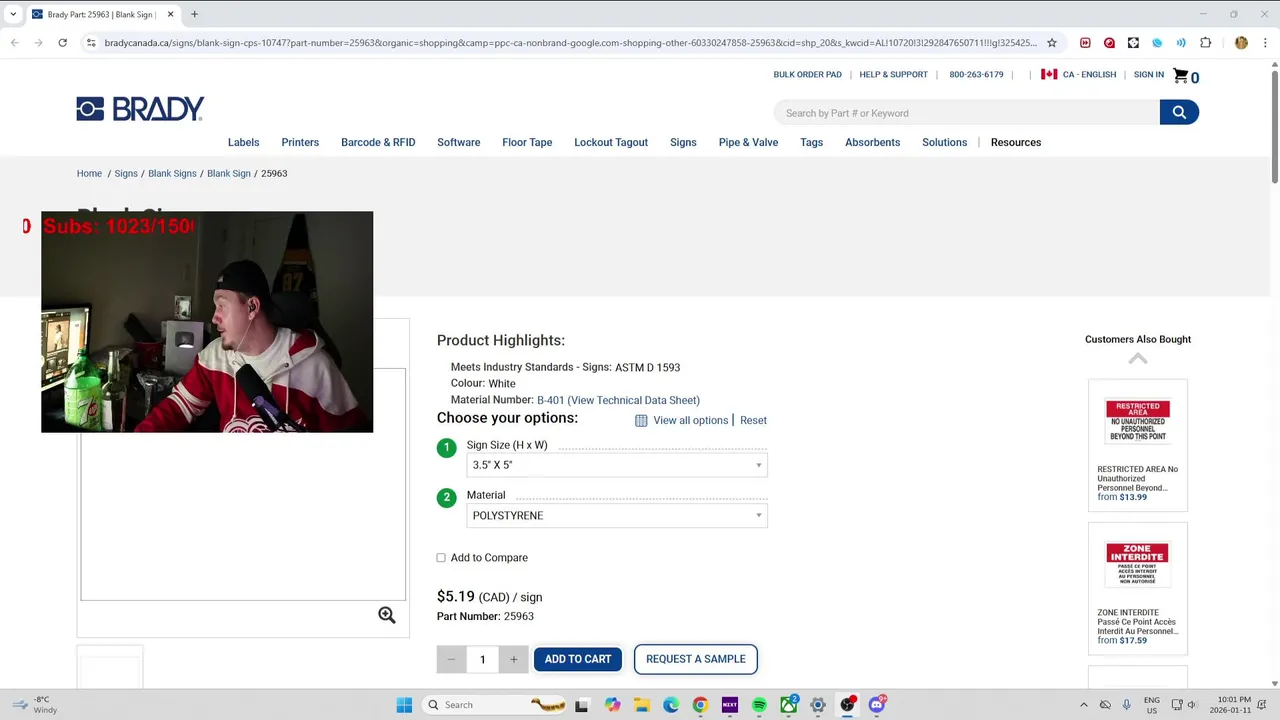Open Discord from the taskbar

(877, 705)
